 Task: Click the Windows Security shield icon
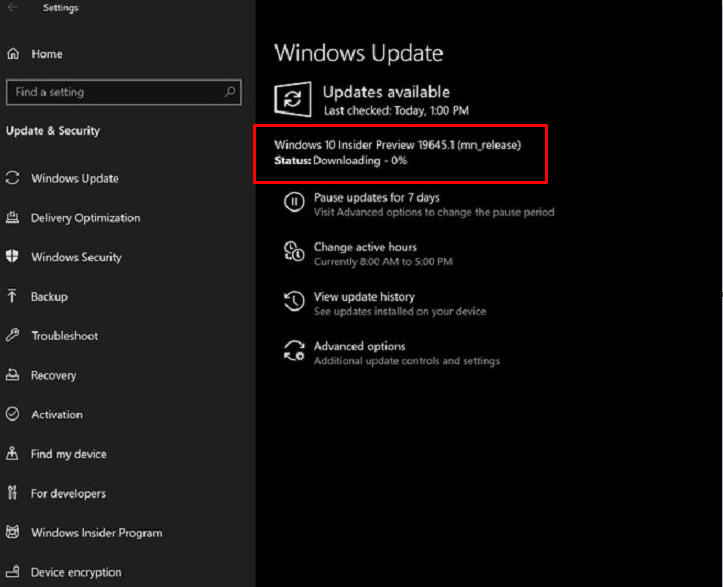[x=12, y=256]
